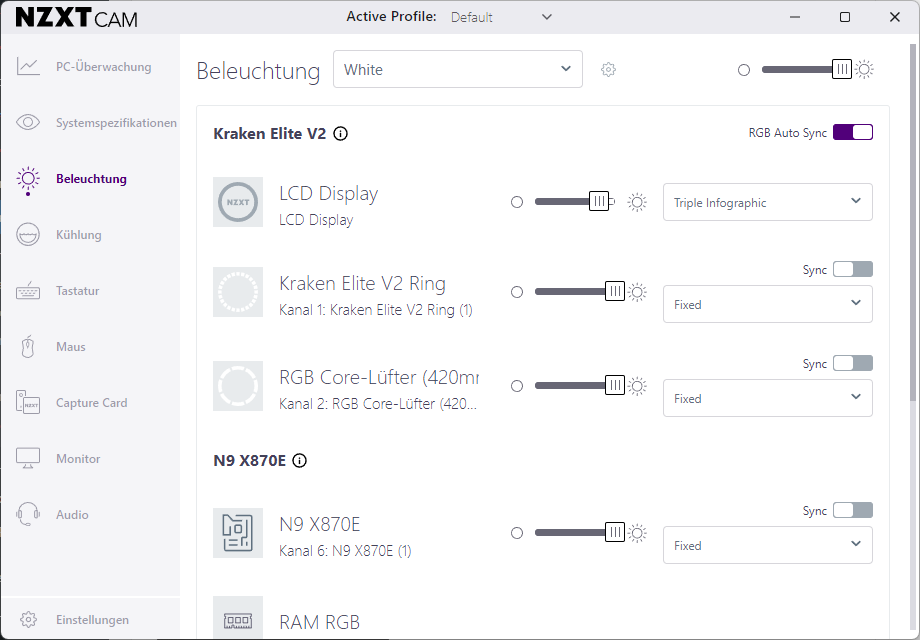Screen dimensions: 920x640
Task: Open the Triple Infographic dropdown
Action: tap(767, 202)
